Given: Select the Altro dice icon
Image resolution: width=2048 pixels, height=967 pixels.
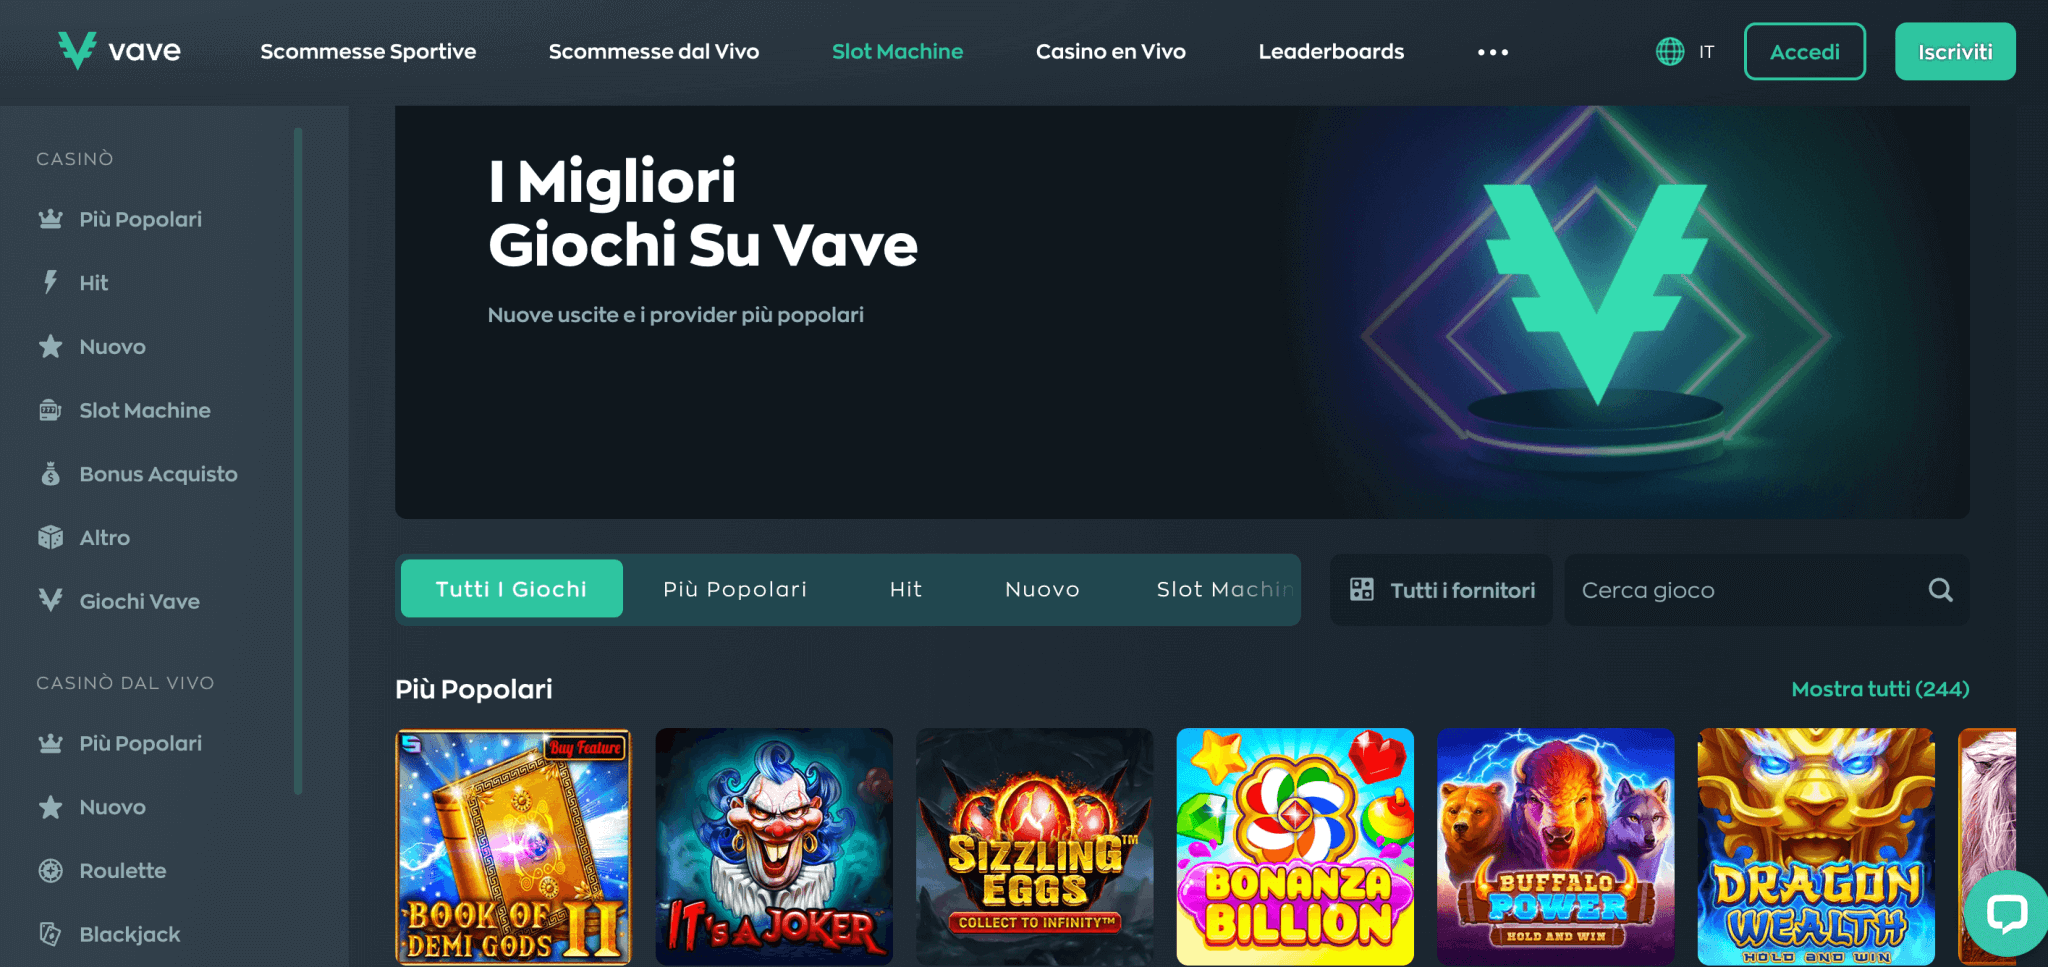Looking at the screenshot, I should click(50, 538).
